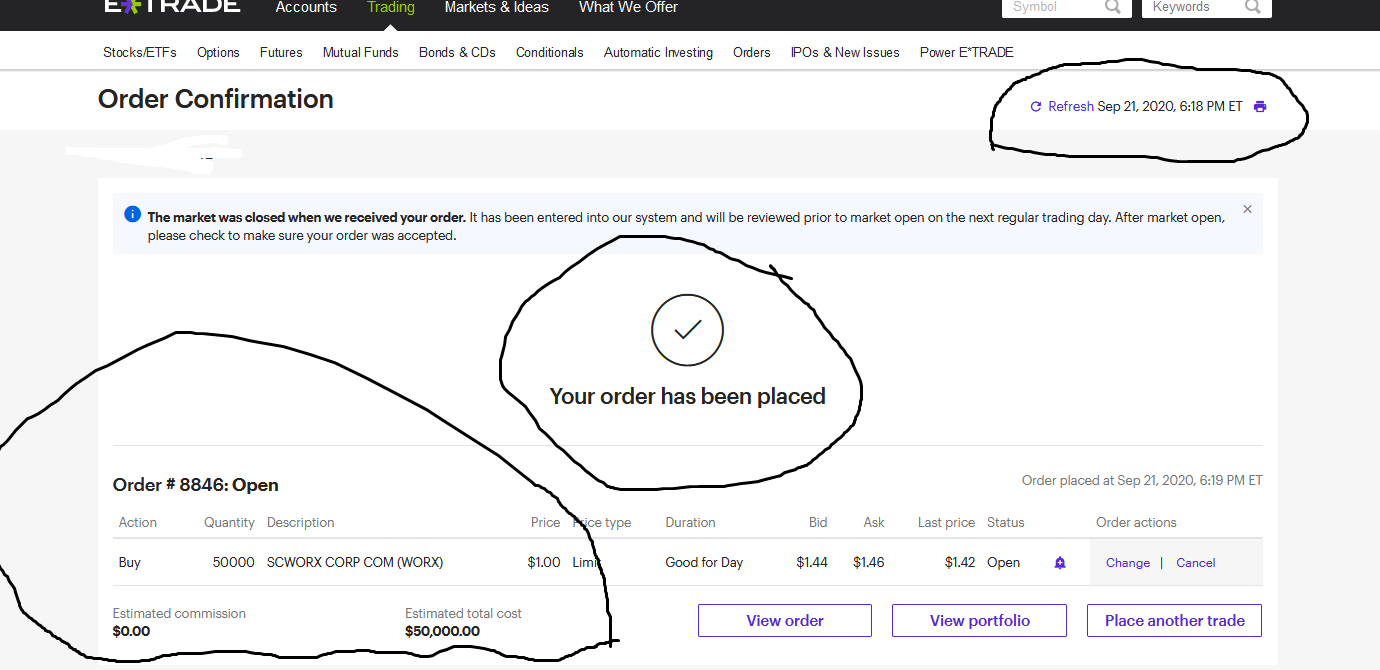Go to the Bonds & CDs tab

pos(457,52)
